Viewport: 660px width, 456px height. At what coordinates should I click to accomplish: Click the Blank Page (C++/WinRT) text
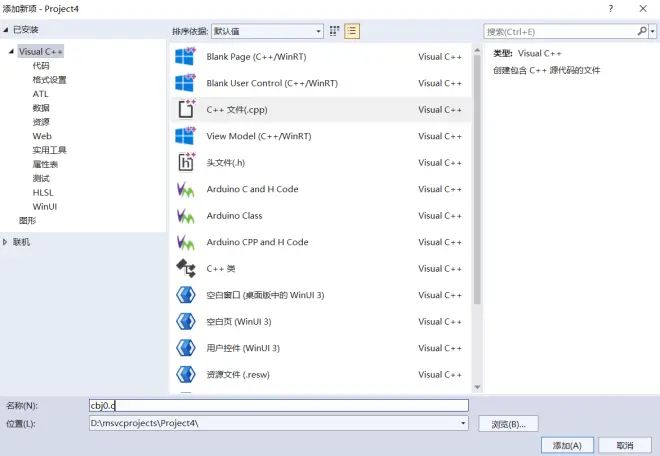(256, 56)
